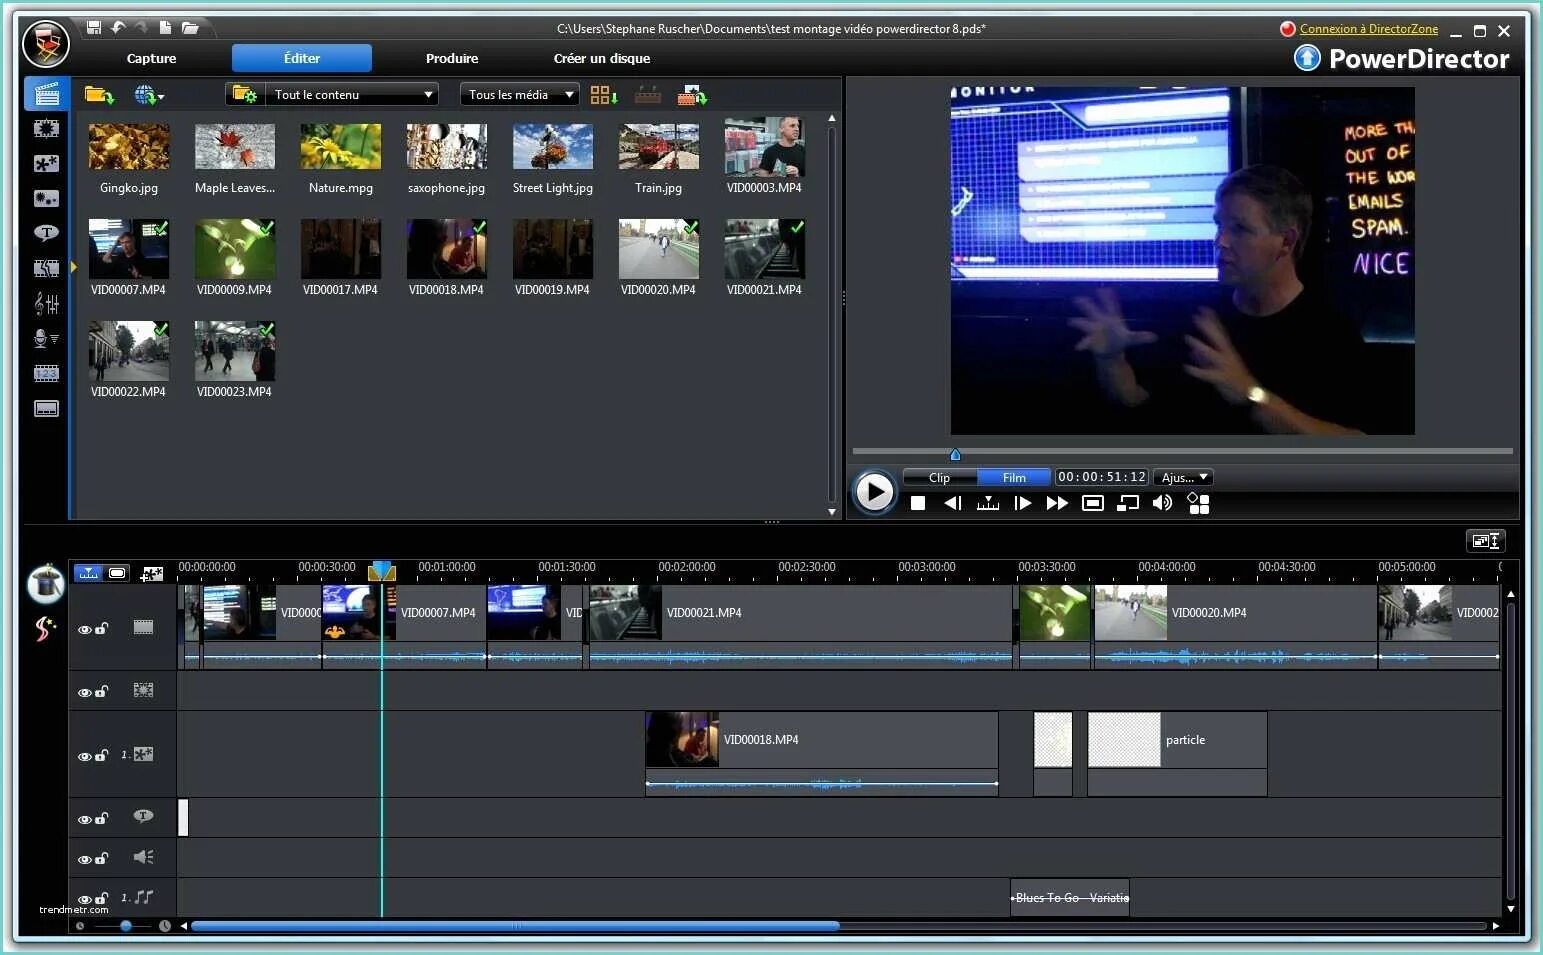Undo last action icon
Screen dimensions: 1543x955
(x=118, y=28)
